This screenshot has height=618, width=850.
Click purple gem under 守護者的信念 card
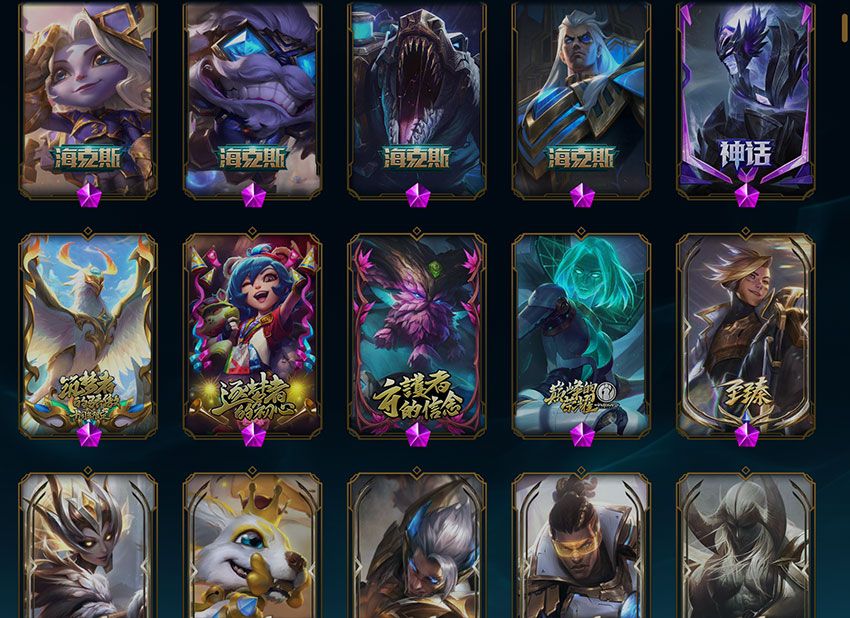point(418,435)
